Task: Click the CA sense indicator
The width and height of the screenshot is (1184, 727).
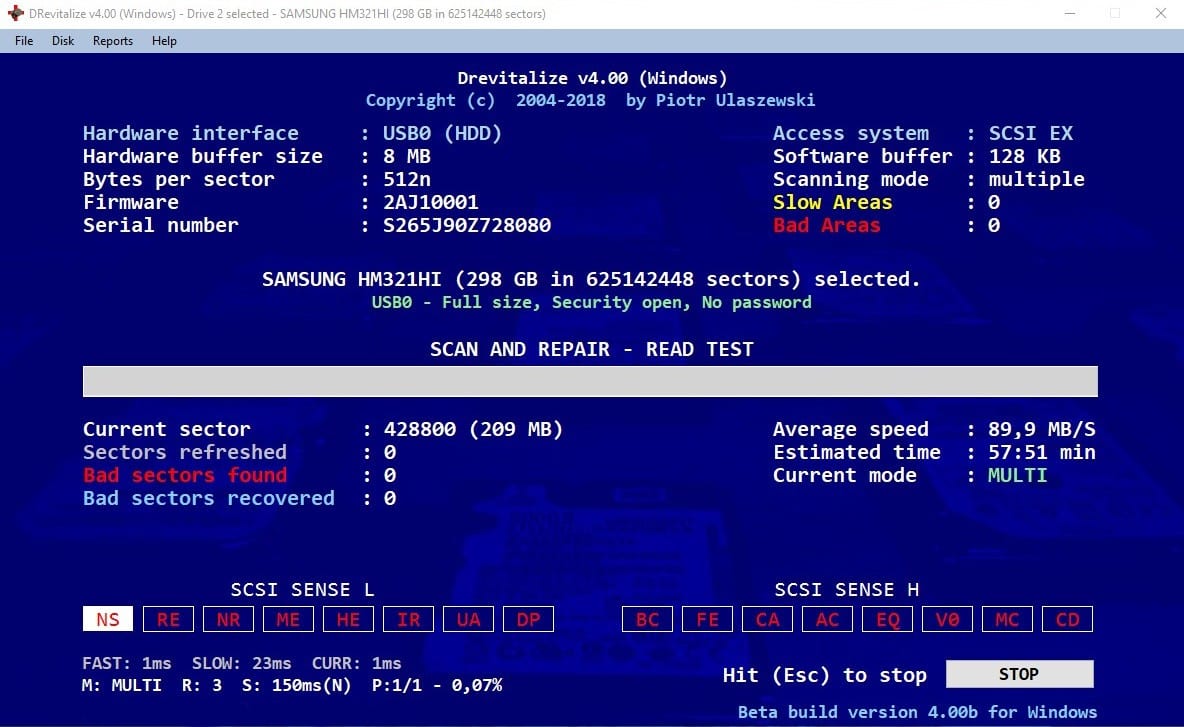Action: point(767,619)
